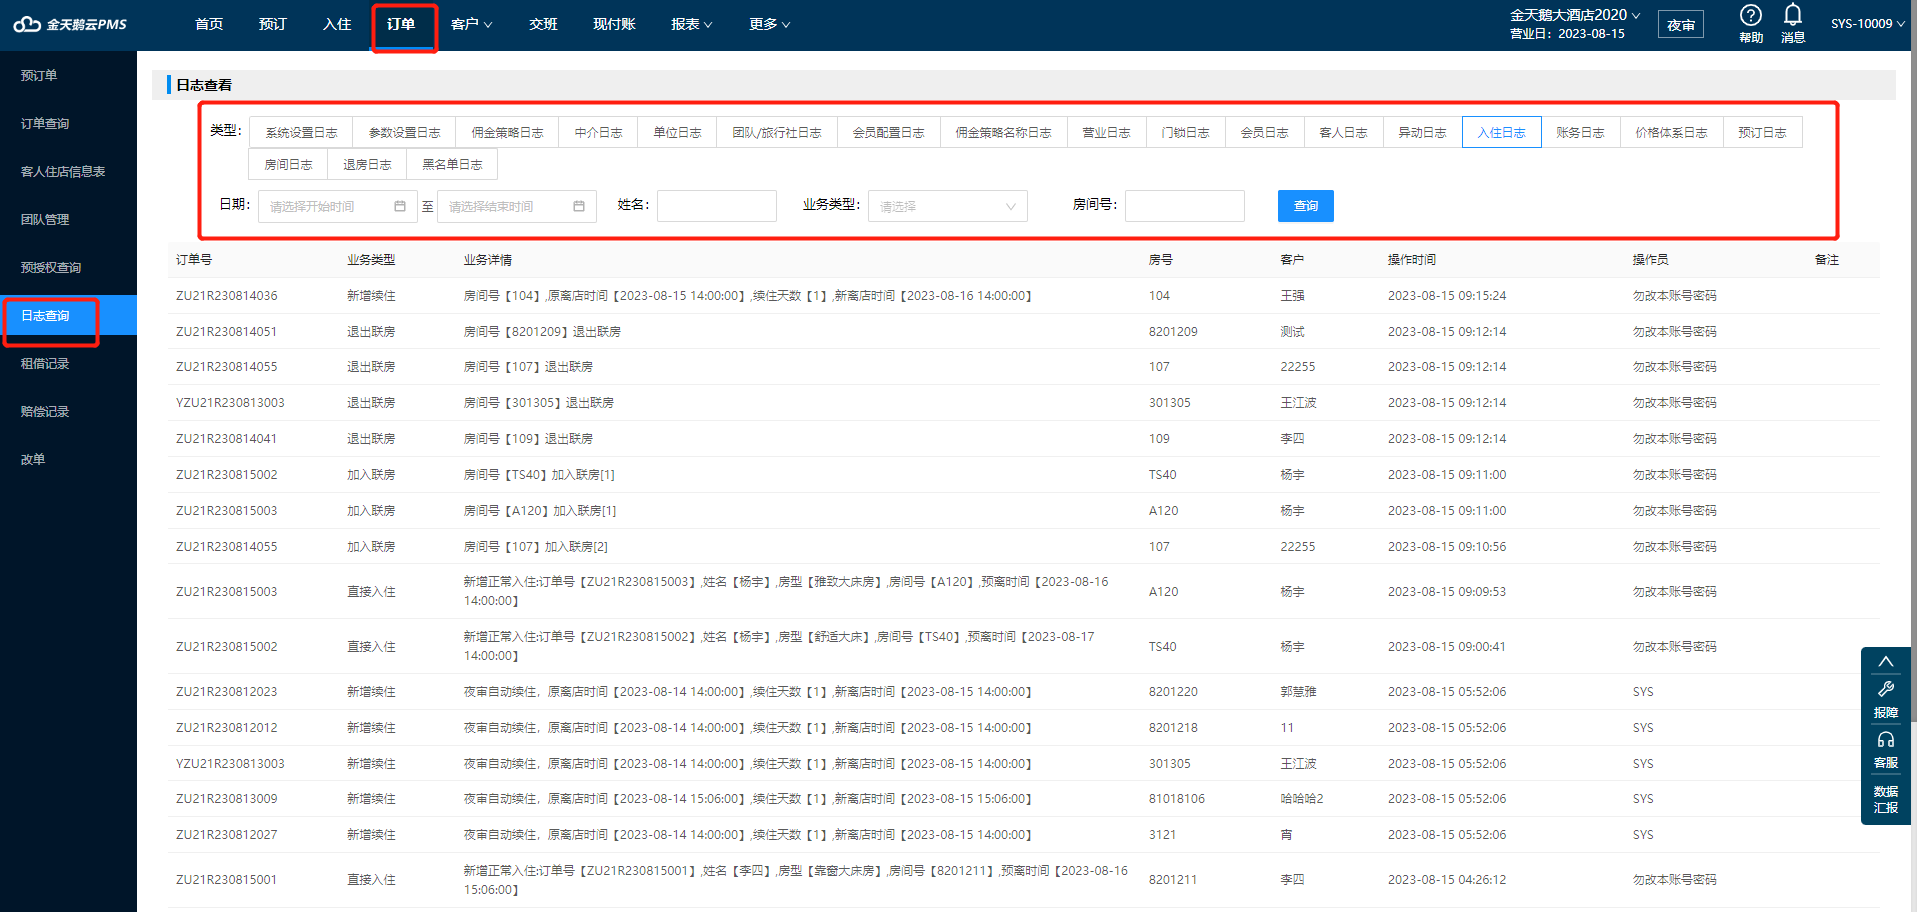The image size is (1917, 912).
Task: Select 中介日志 log type
Action: point(599,132)
